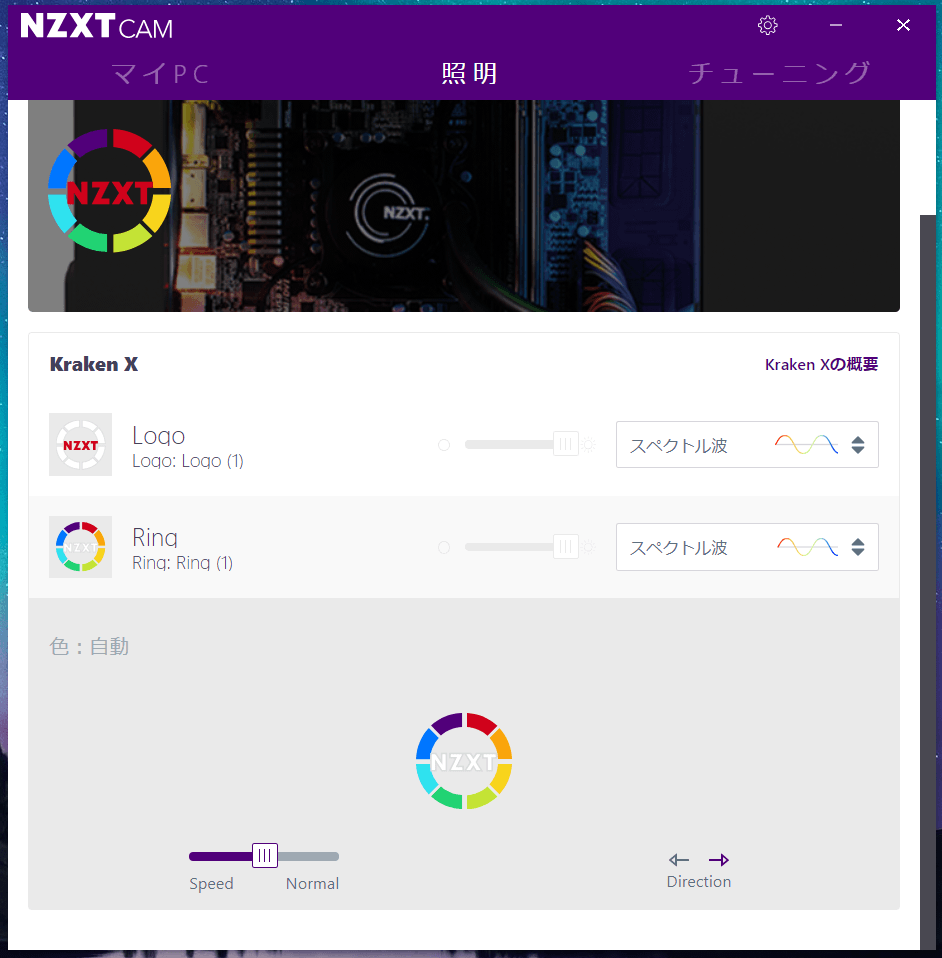Click the 色：自動 label

tap(89, 646)
